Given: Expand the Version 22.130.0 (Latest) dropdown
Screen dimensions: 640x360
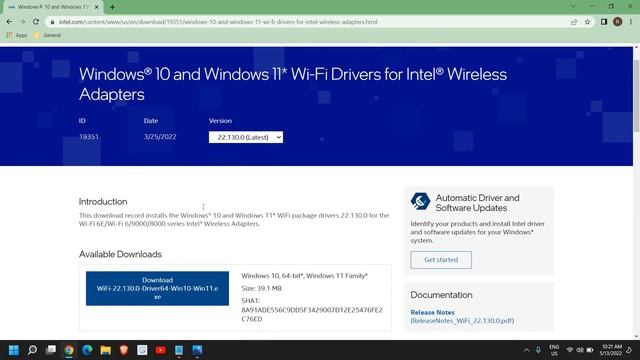Looking at the screenshot, I should click(x=246, y=137).
